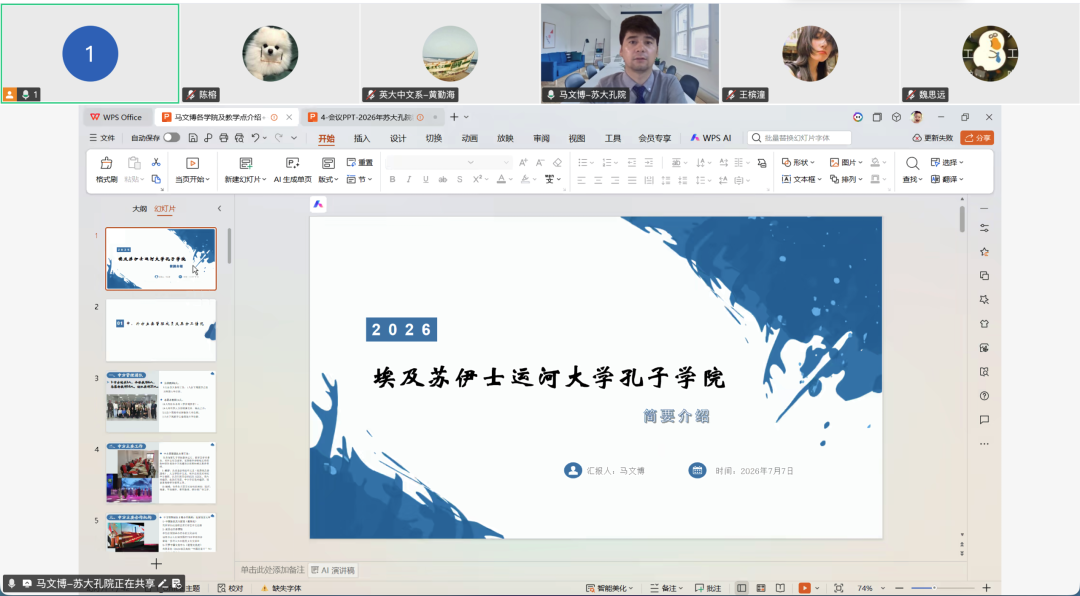Open the 文件 file menu

tap(102, 138)
